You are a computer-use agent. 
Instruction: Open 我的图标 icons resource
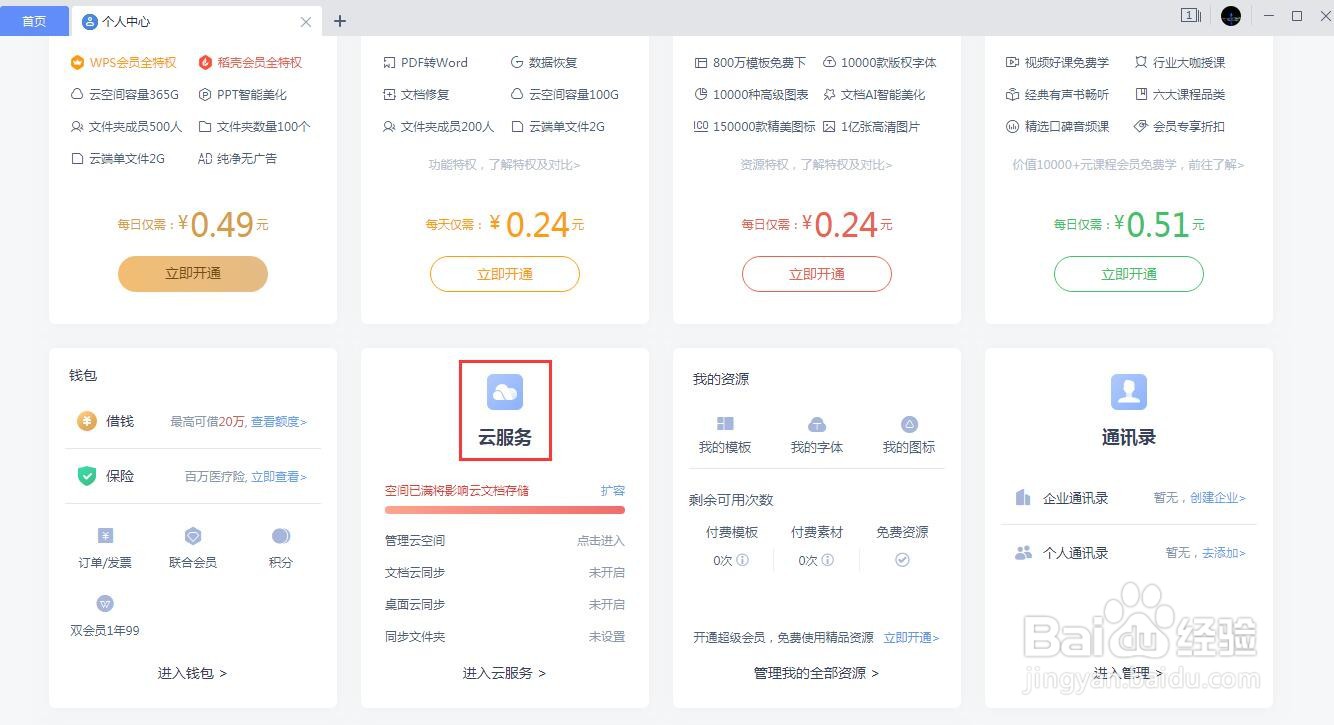tap(909, 424)
